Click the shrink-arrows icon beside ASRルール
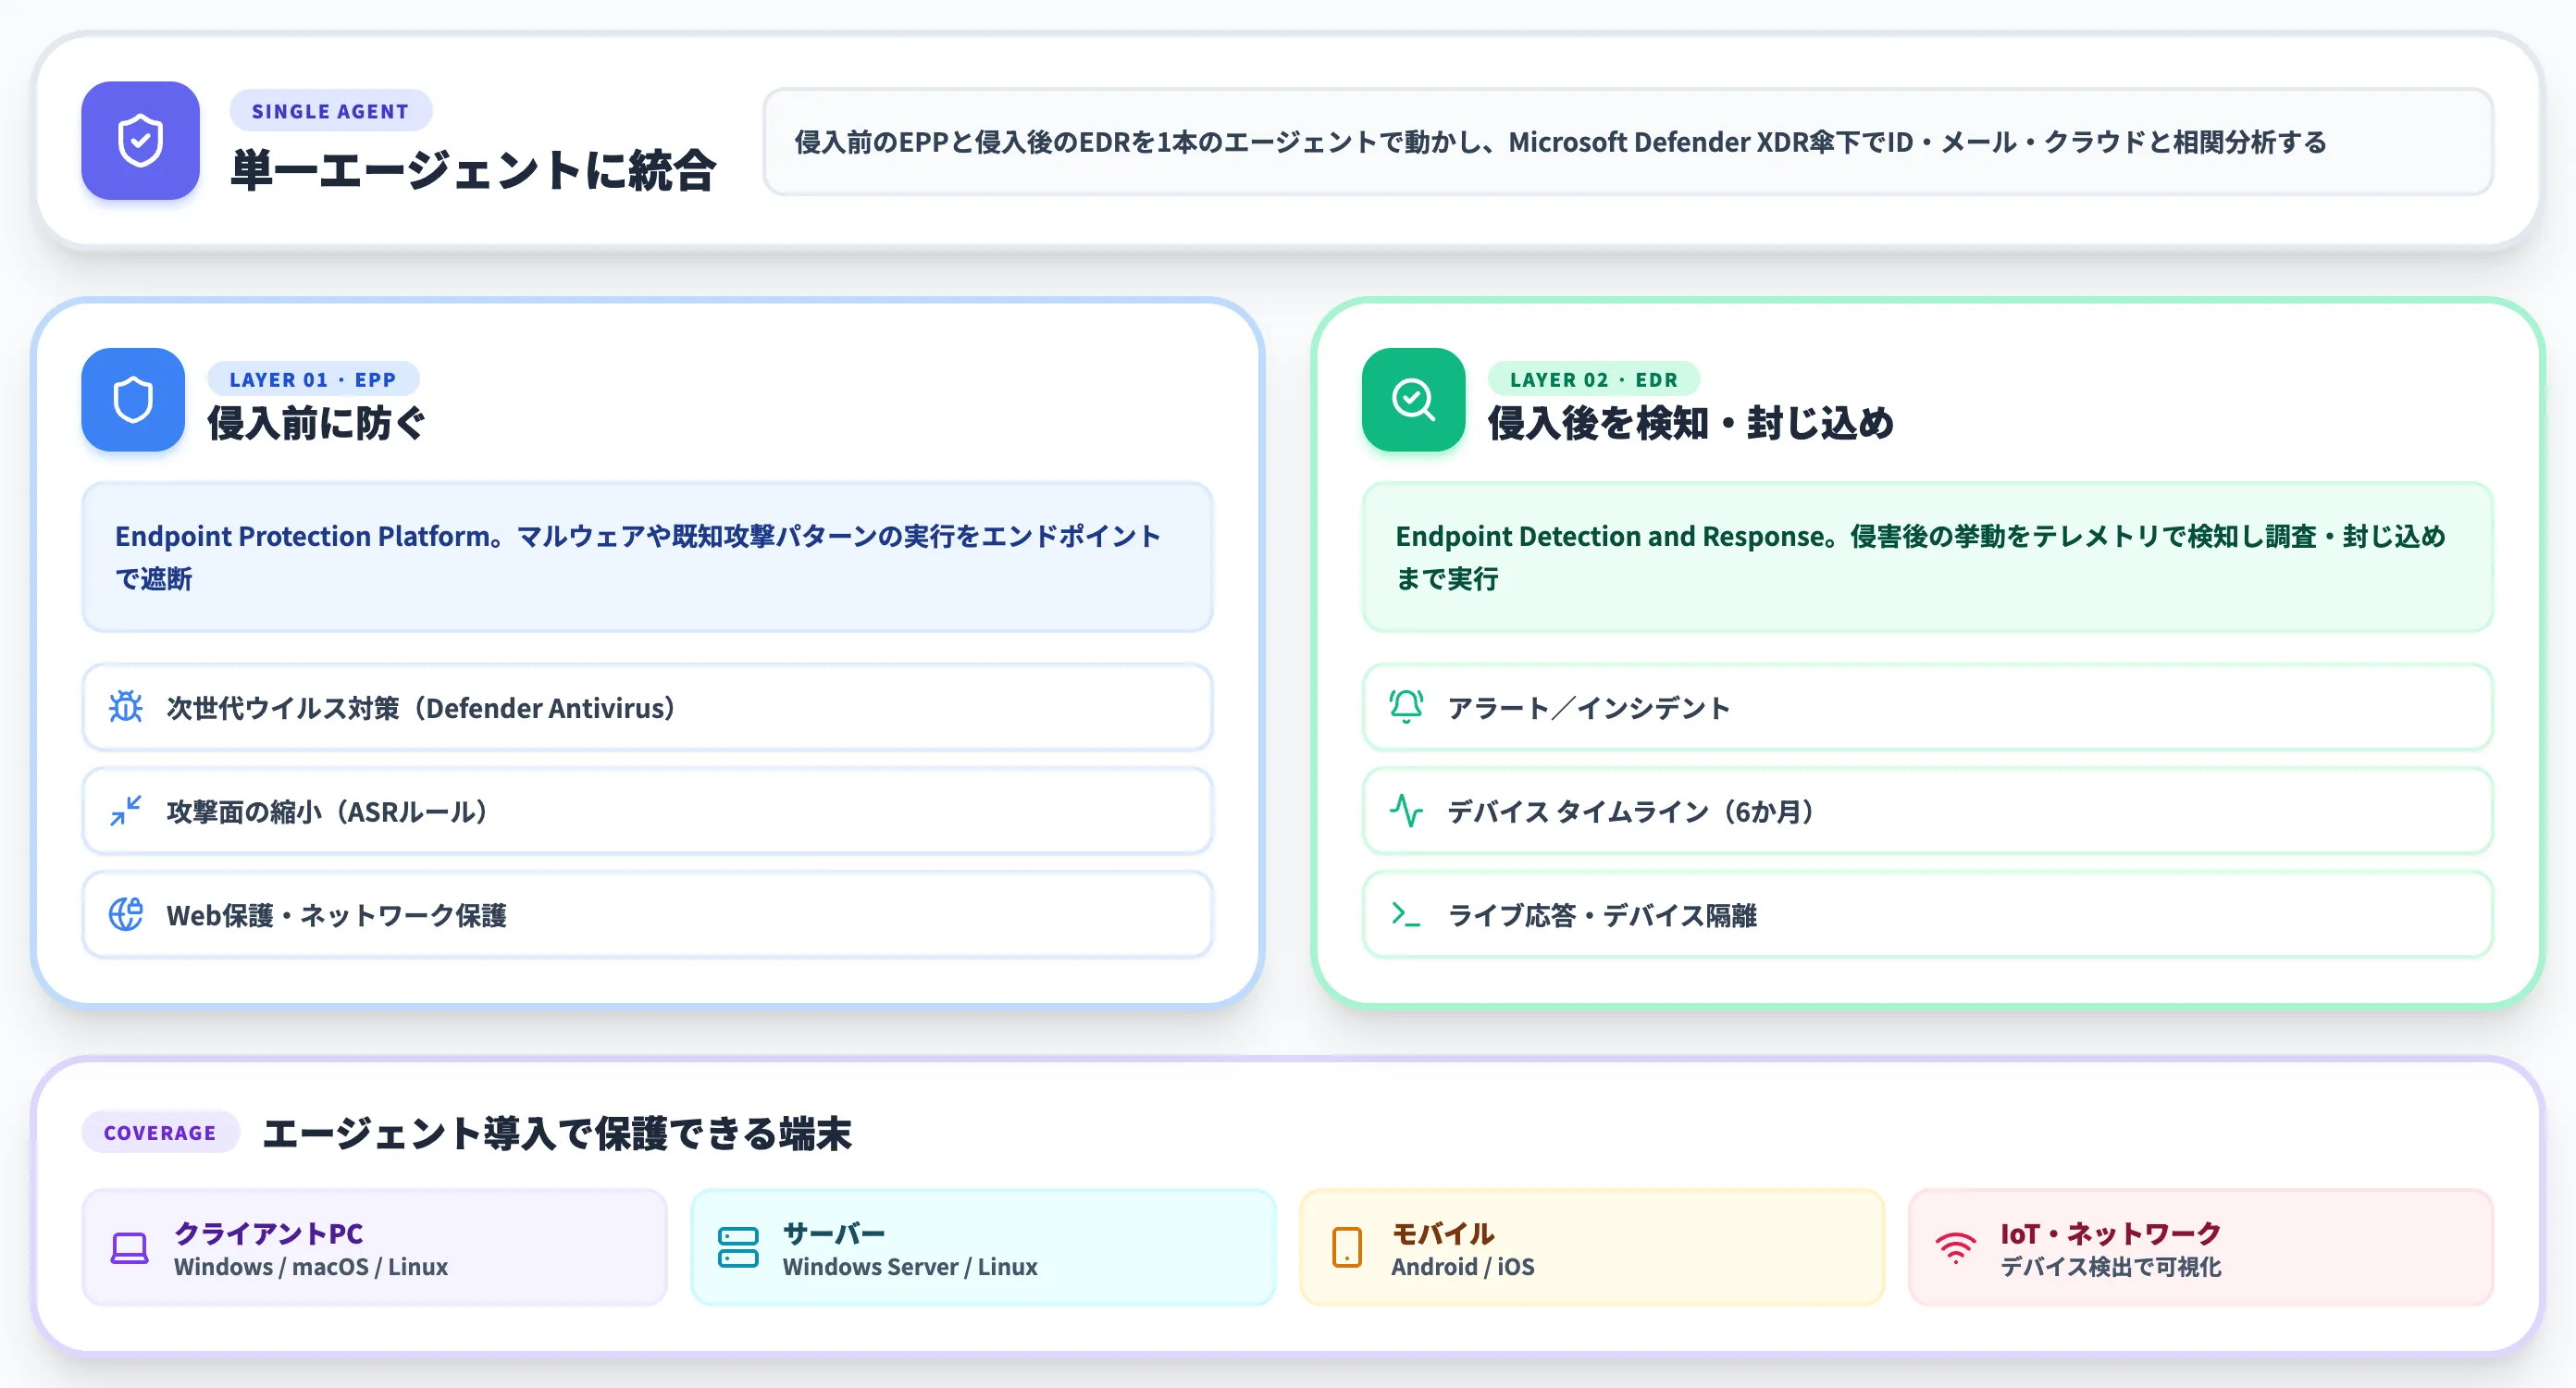2576x1388 pixels. point(126,811)
